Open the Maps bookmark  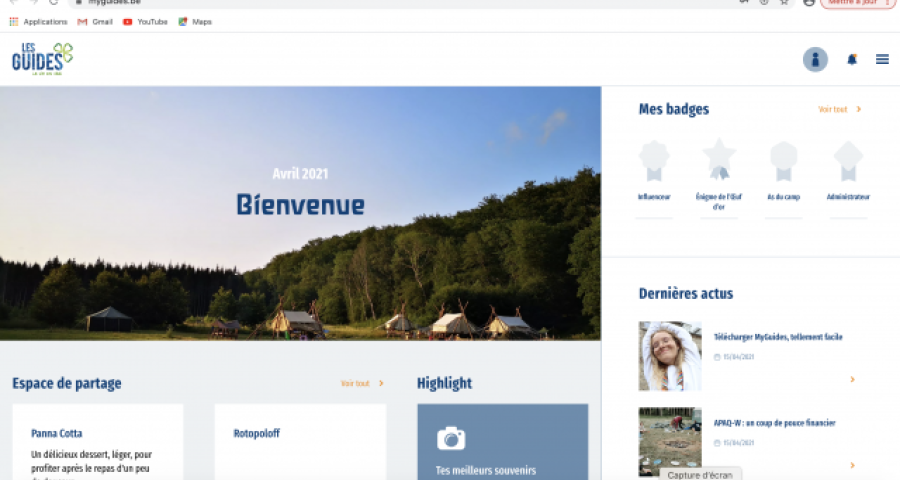pos(195,22)
